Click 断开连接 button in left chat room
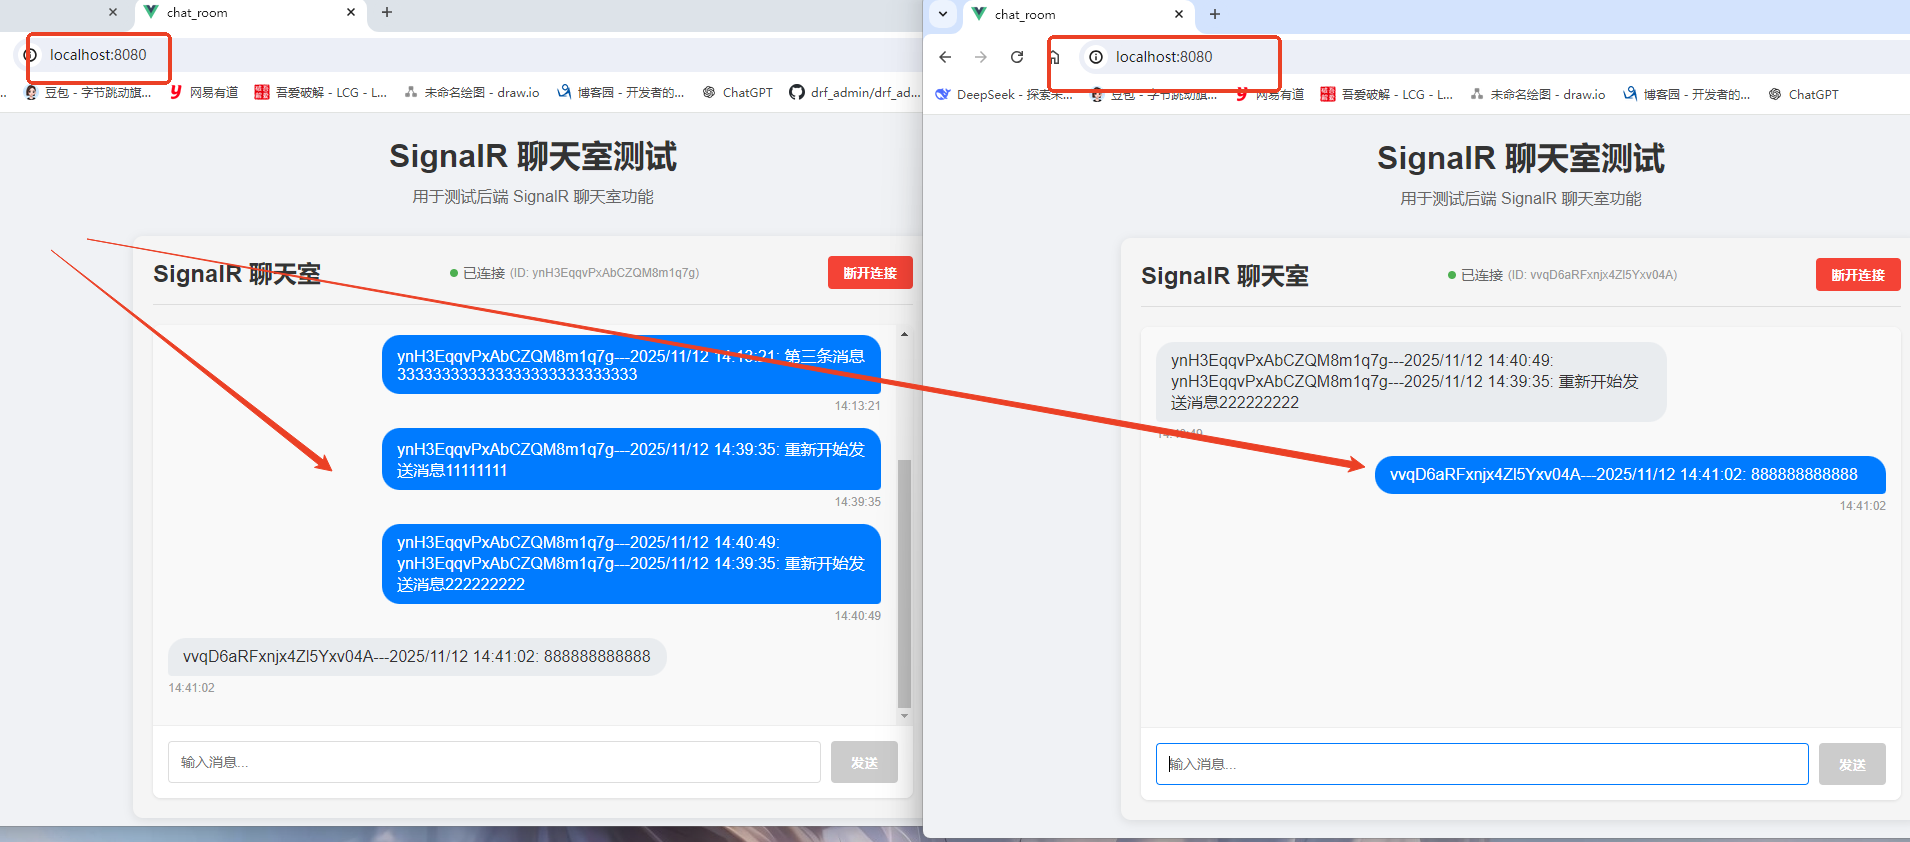This screenshot has width=1910, height=842. (x=870, y=273)
